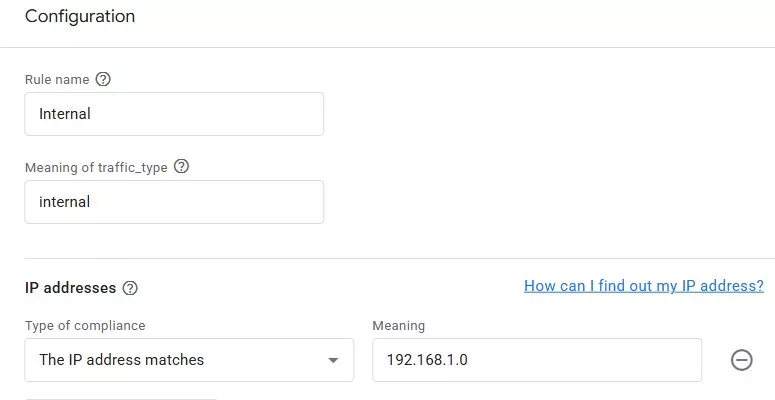The image size is (775, 400).
Task: Click the 'Internal' text in Rule name box
Action: (65, 114)
